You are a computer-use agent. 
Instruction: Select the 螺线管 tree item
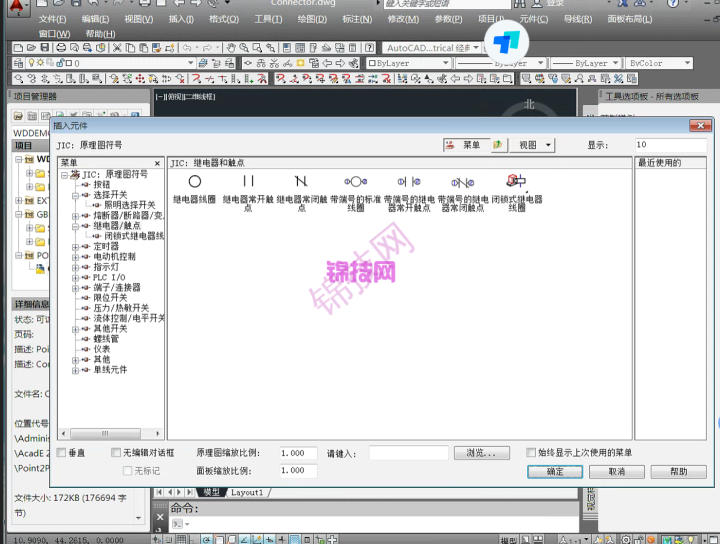(x=106, y=339)
